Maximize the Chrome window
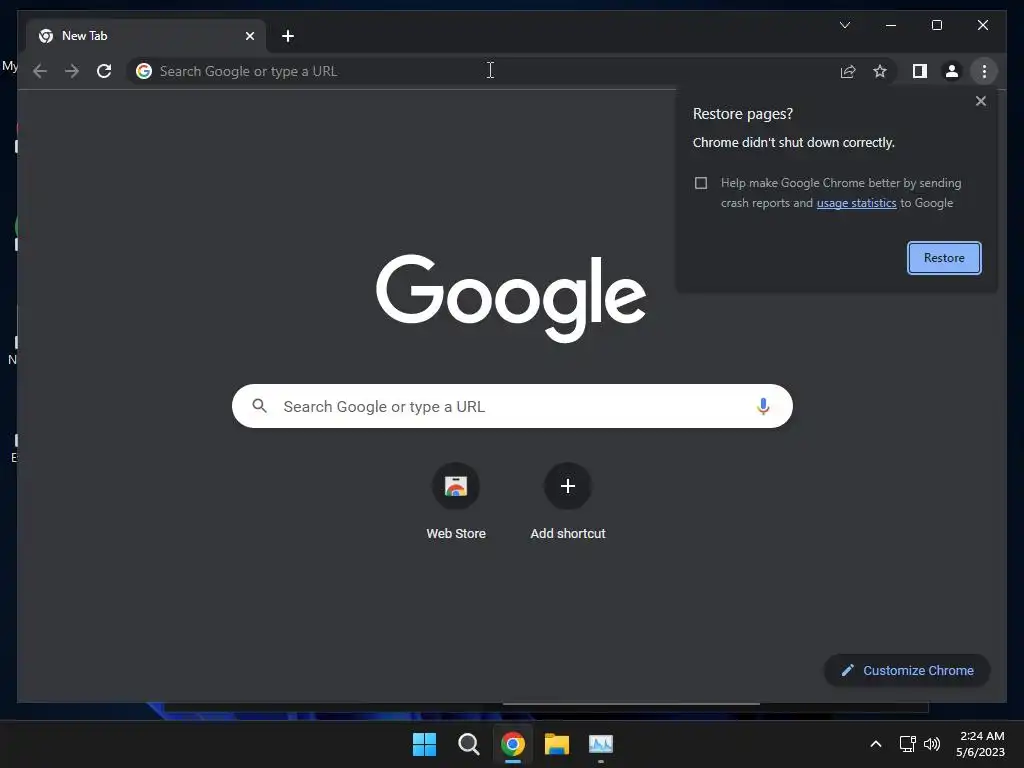 tap(936, 25)
